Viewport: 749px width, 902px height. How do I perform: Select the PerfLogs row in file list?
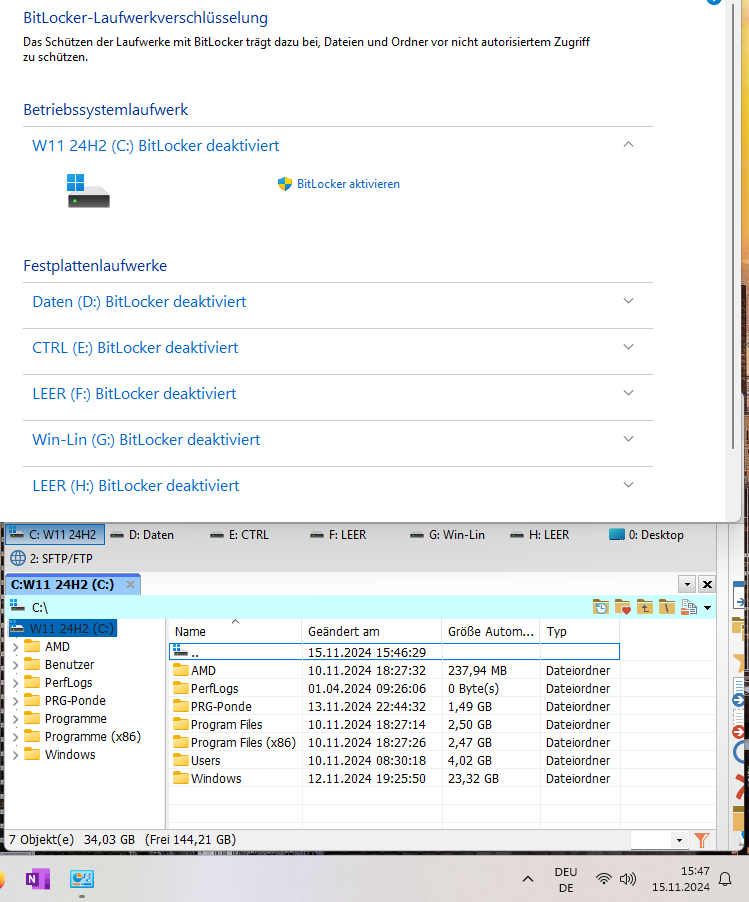(394, 688)
